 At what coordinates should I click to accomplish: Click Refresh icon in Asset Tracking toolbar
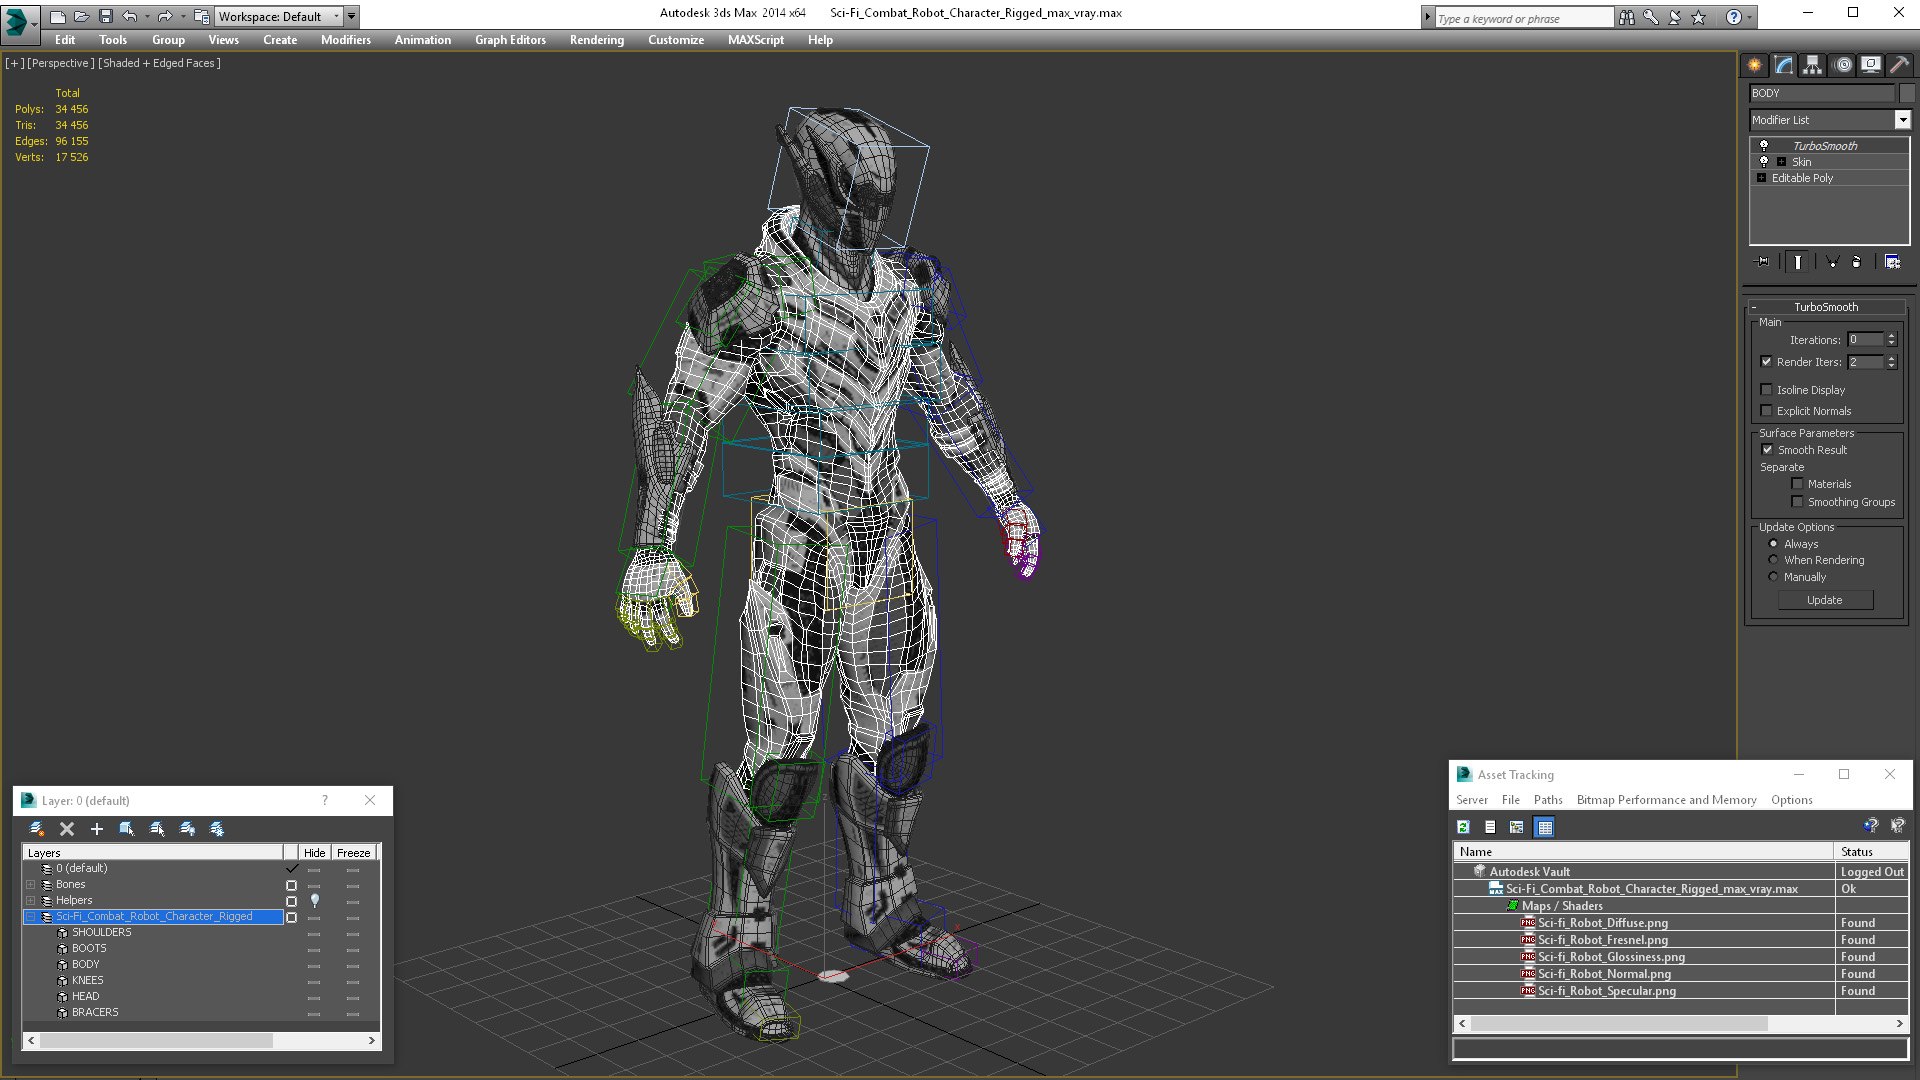click(1463, 827)
